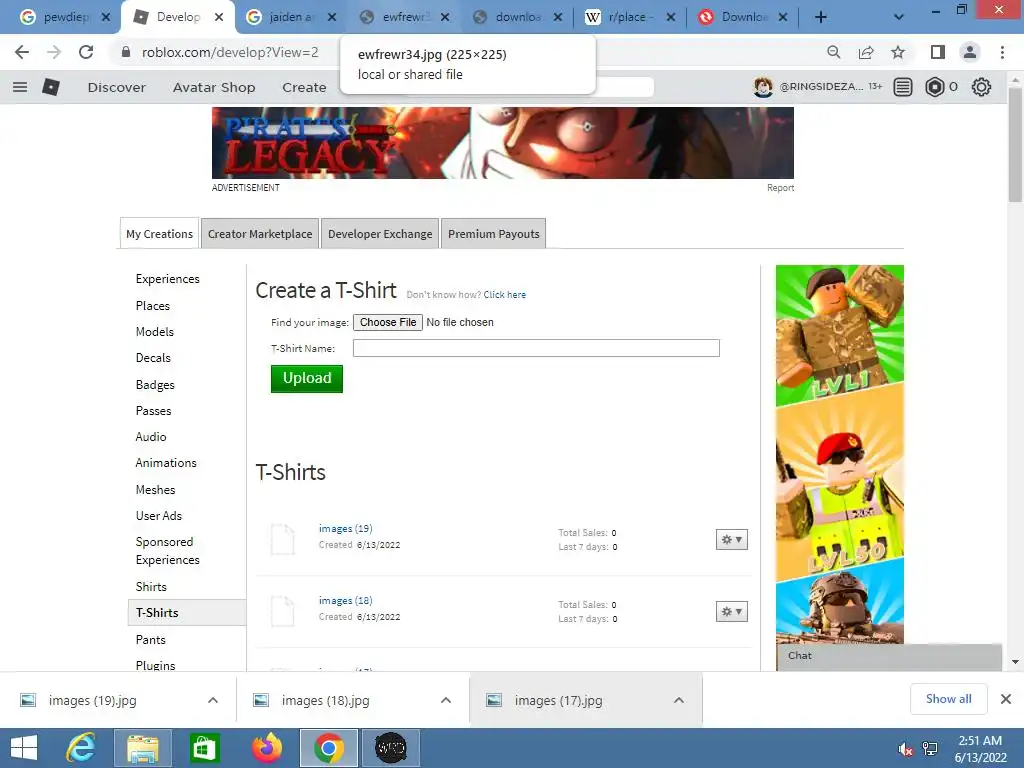This screenshot has height=768, width=1024.
Task: Open the tab search chevron
Action: [899, 18]
